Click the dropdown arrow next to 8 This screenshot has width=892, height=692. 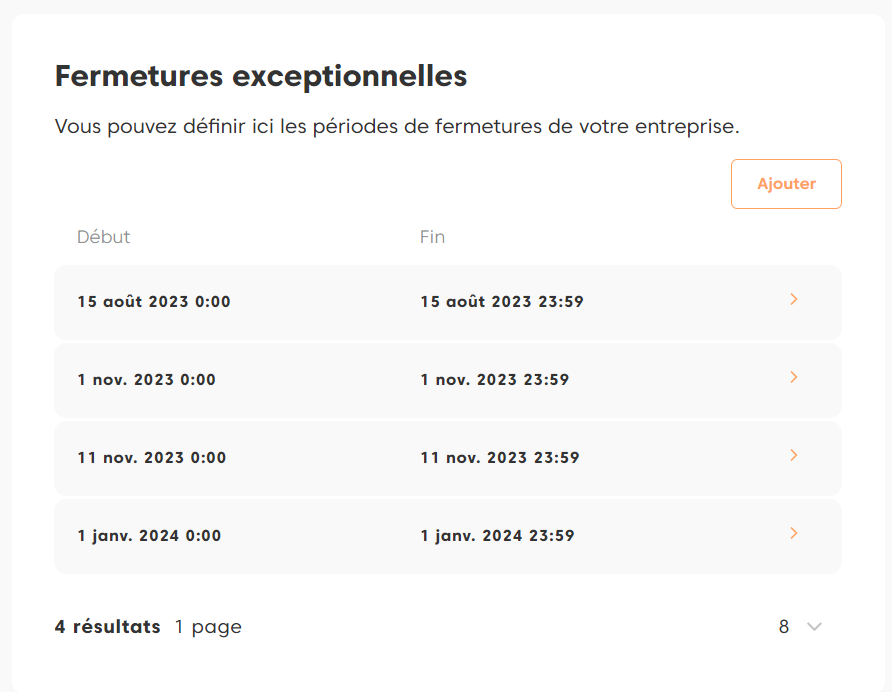[814, 627]
